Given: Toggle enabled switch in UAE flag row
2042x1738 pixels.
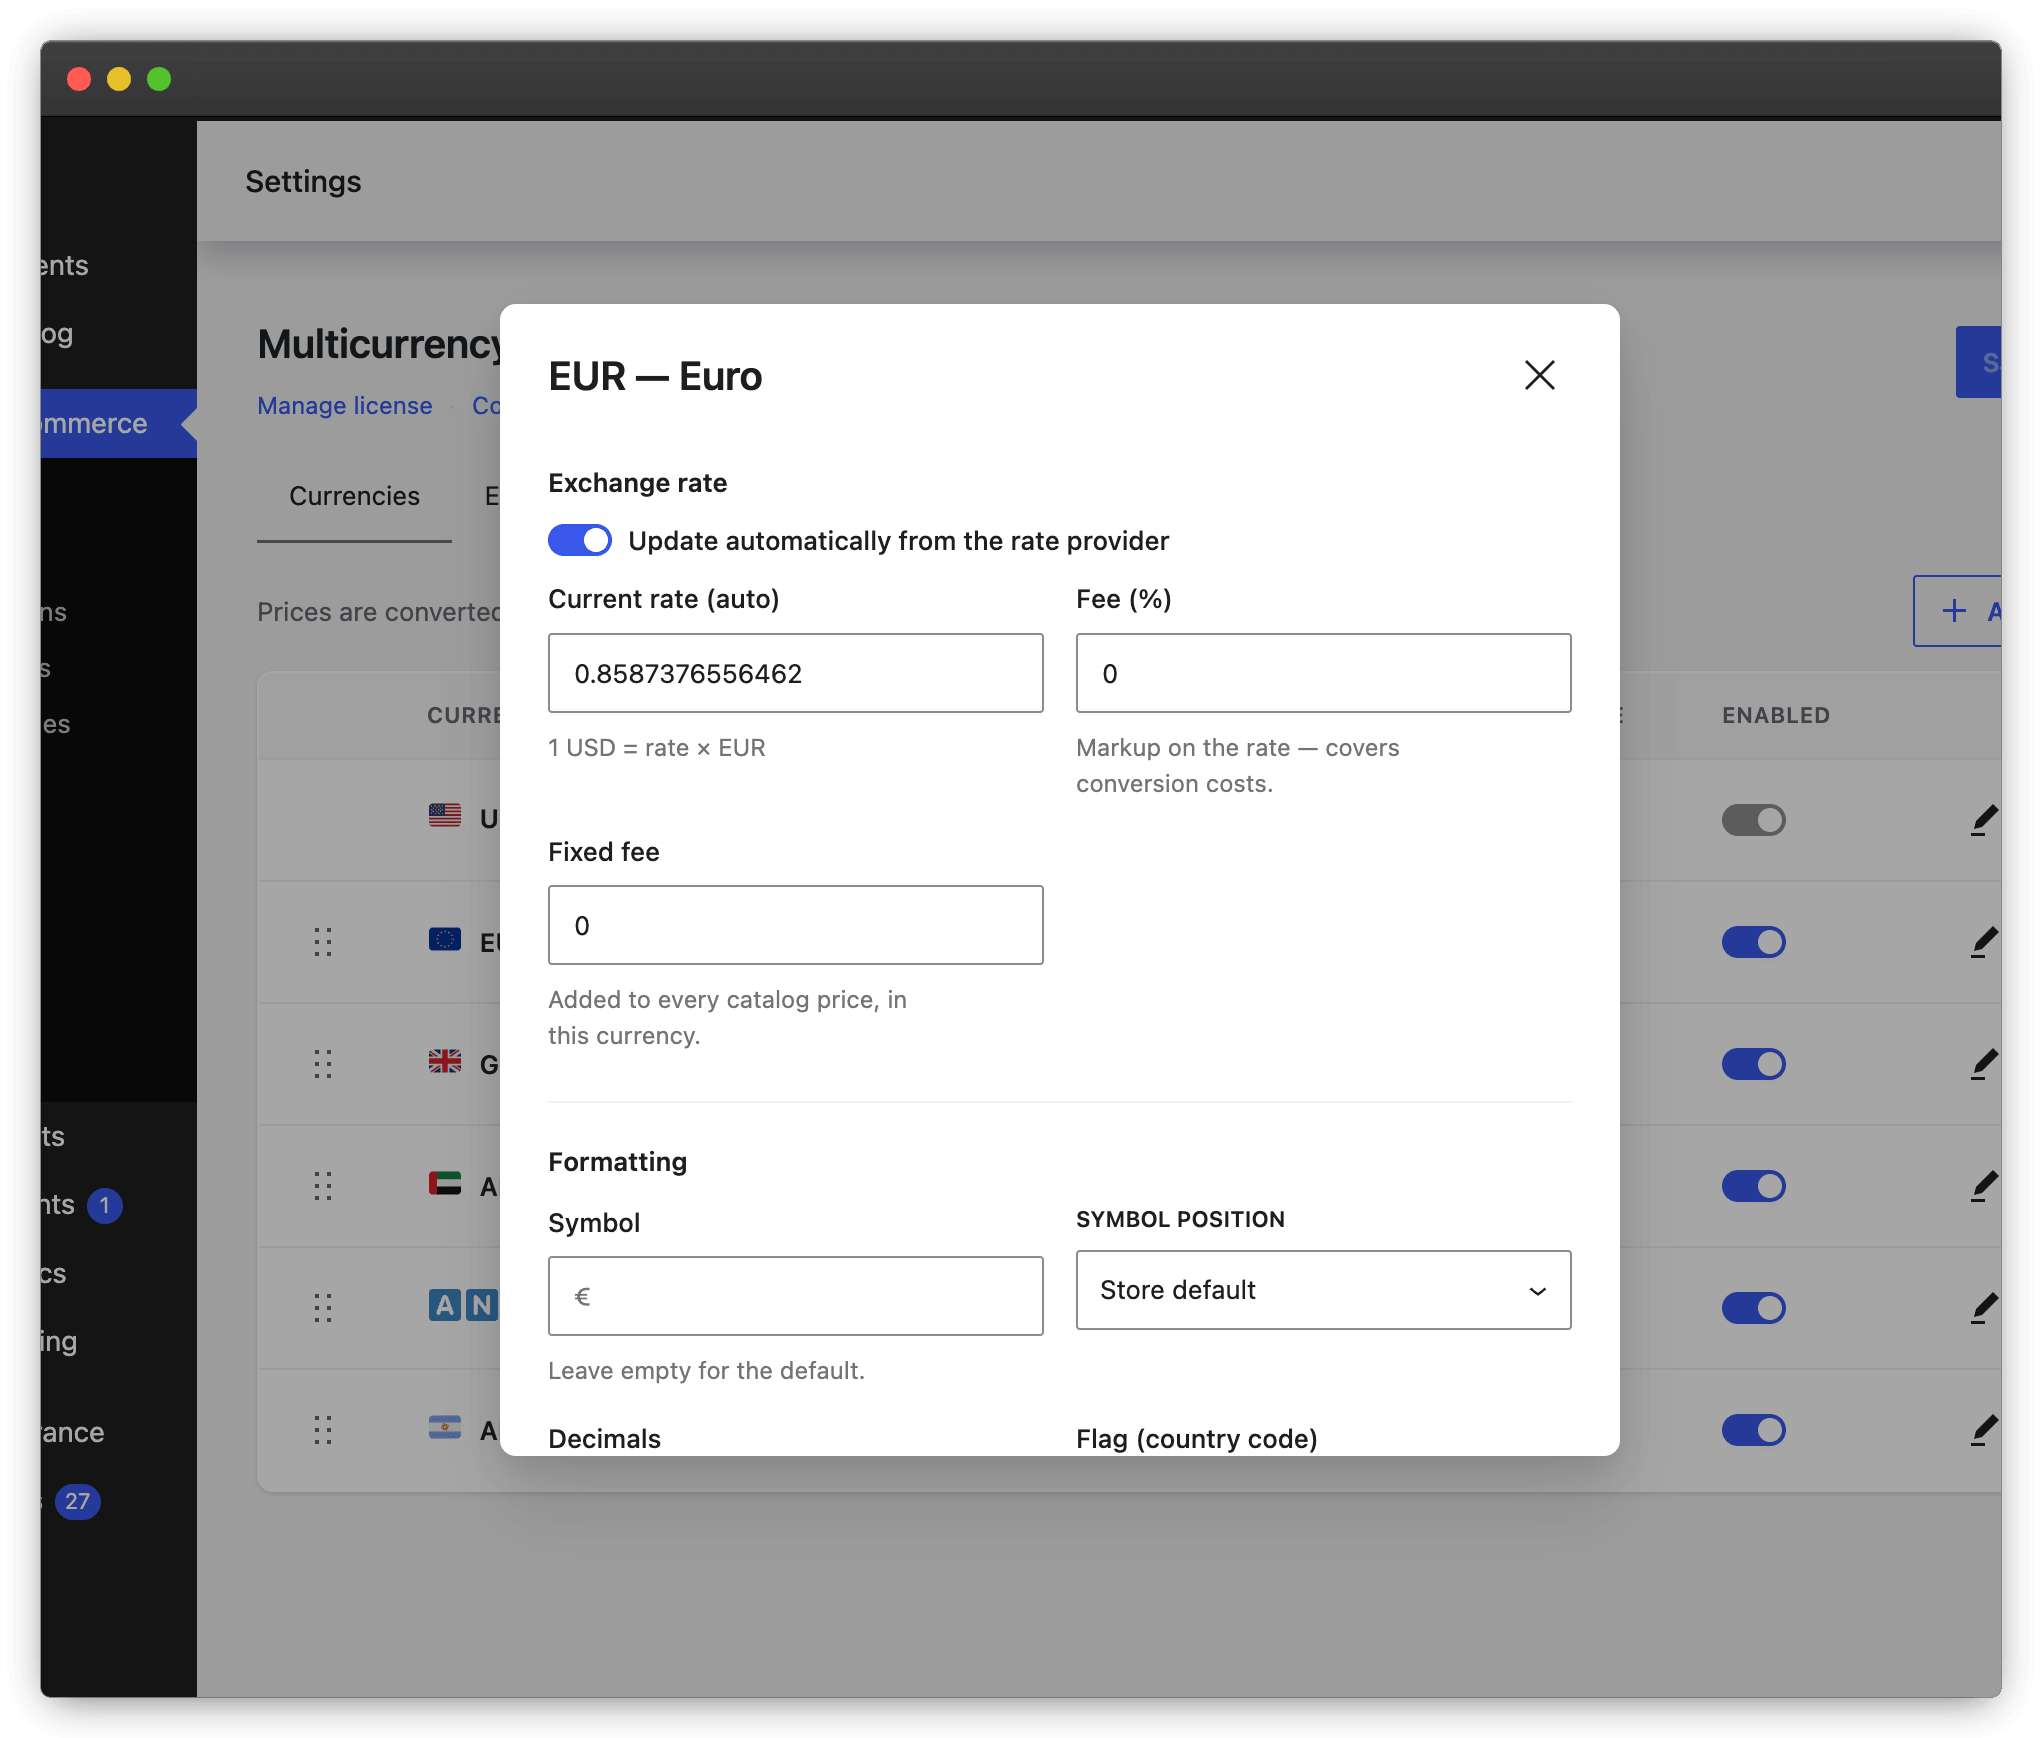Looking at the screenshot, I should (1753, 1186).
